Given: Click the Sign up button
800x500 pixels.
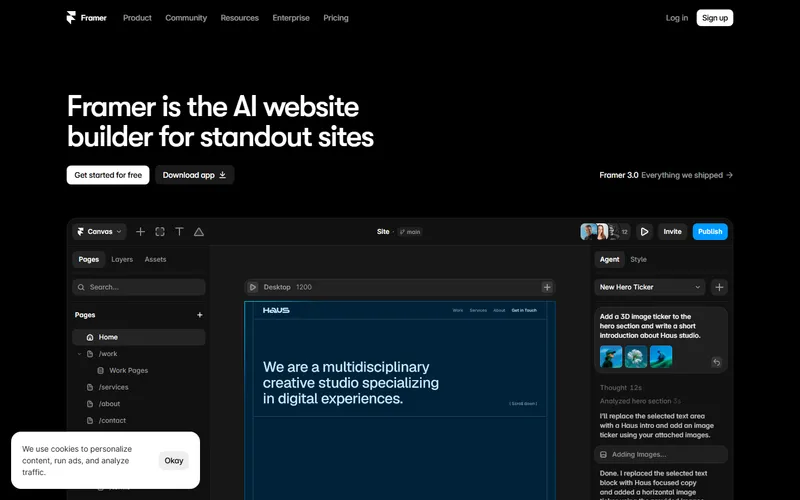Looking at the screenshot, I should (x=715, y=18).
